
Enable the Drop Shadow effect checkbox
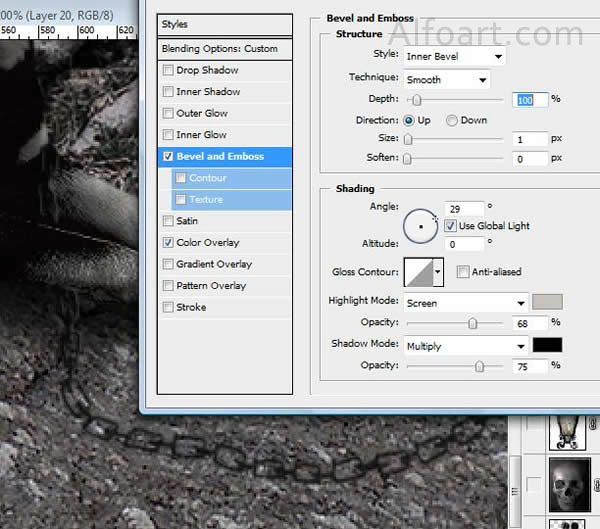168,70
